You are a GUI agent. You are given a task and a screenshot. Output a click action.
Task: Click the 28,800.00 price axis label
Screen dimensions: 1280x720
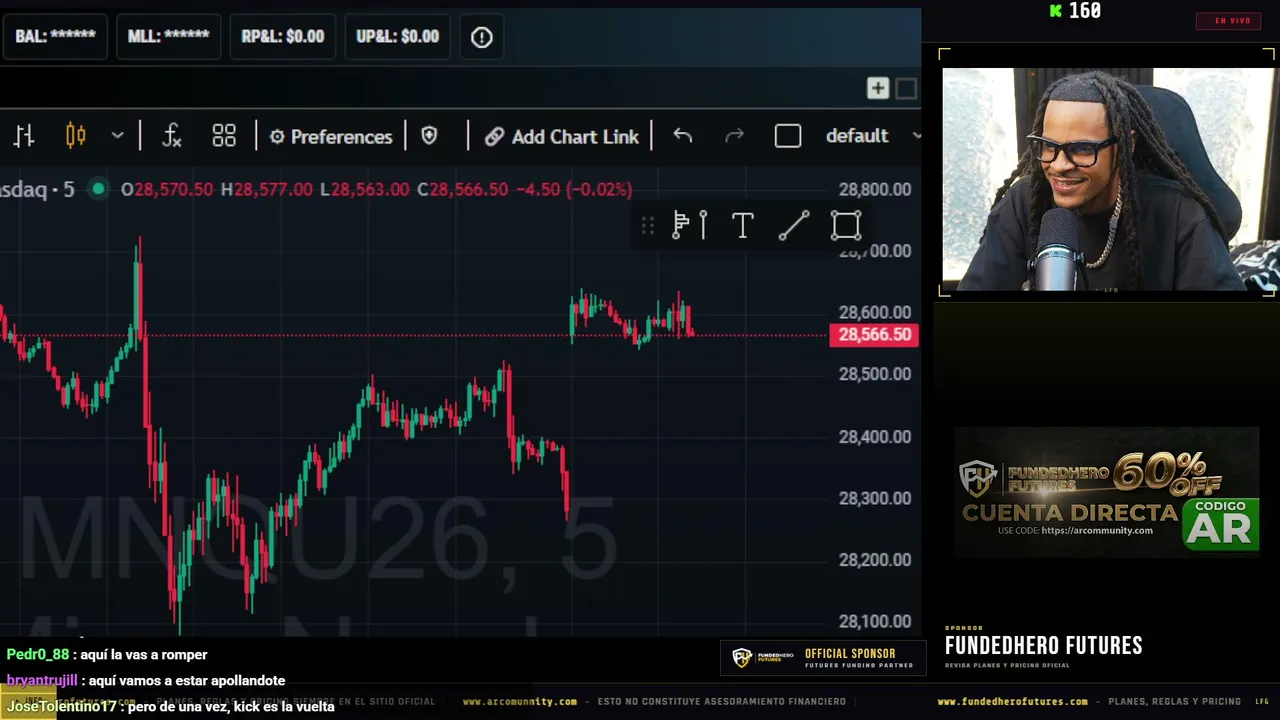pyautogui.click(x=875, y=189)
